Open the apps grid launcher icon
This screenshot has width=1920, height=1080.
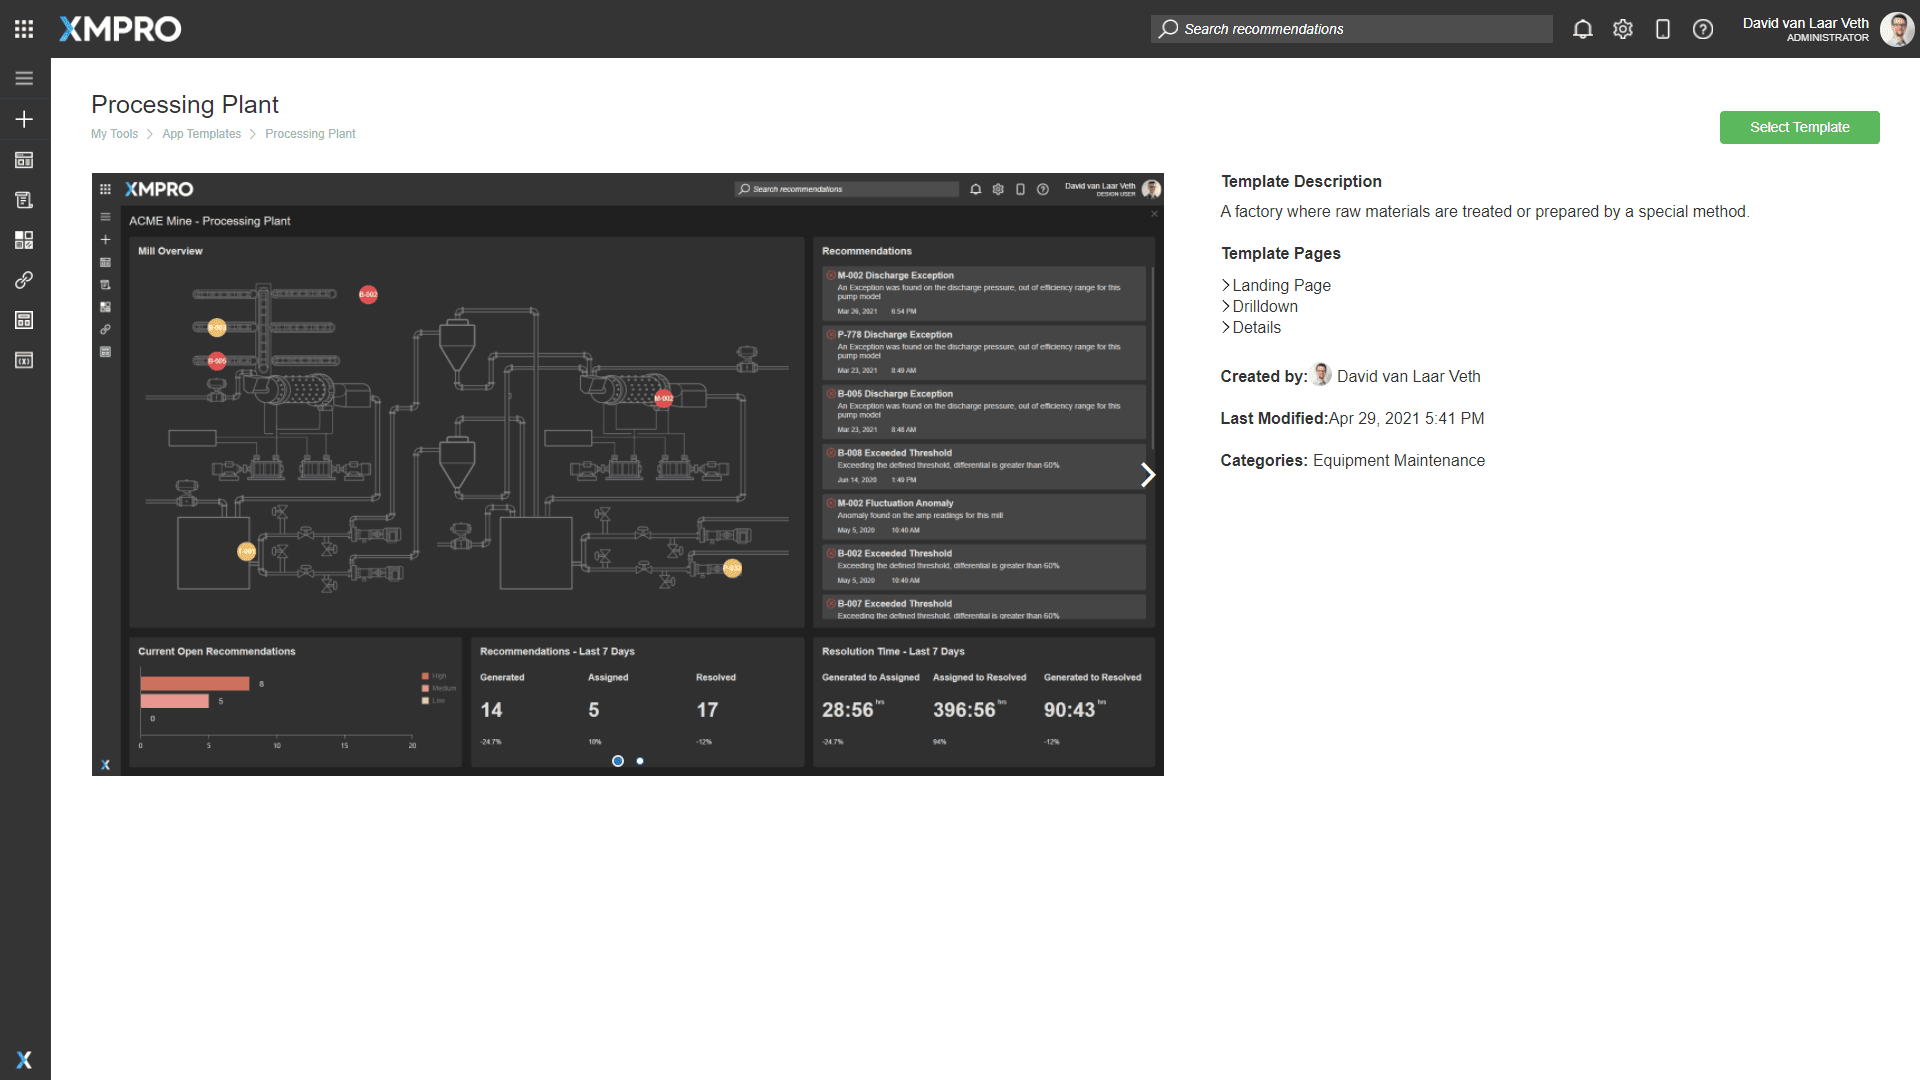coord(24,29)
